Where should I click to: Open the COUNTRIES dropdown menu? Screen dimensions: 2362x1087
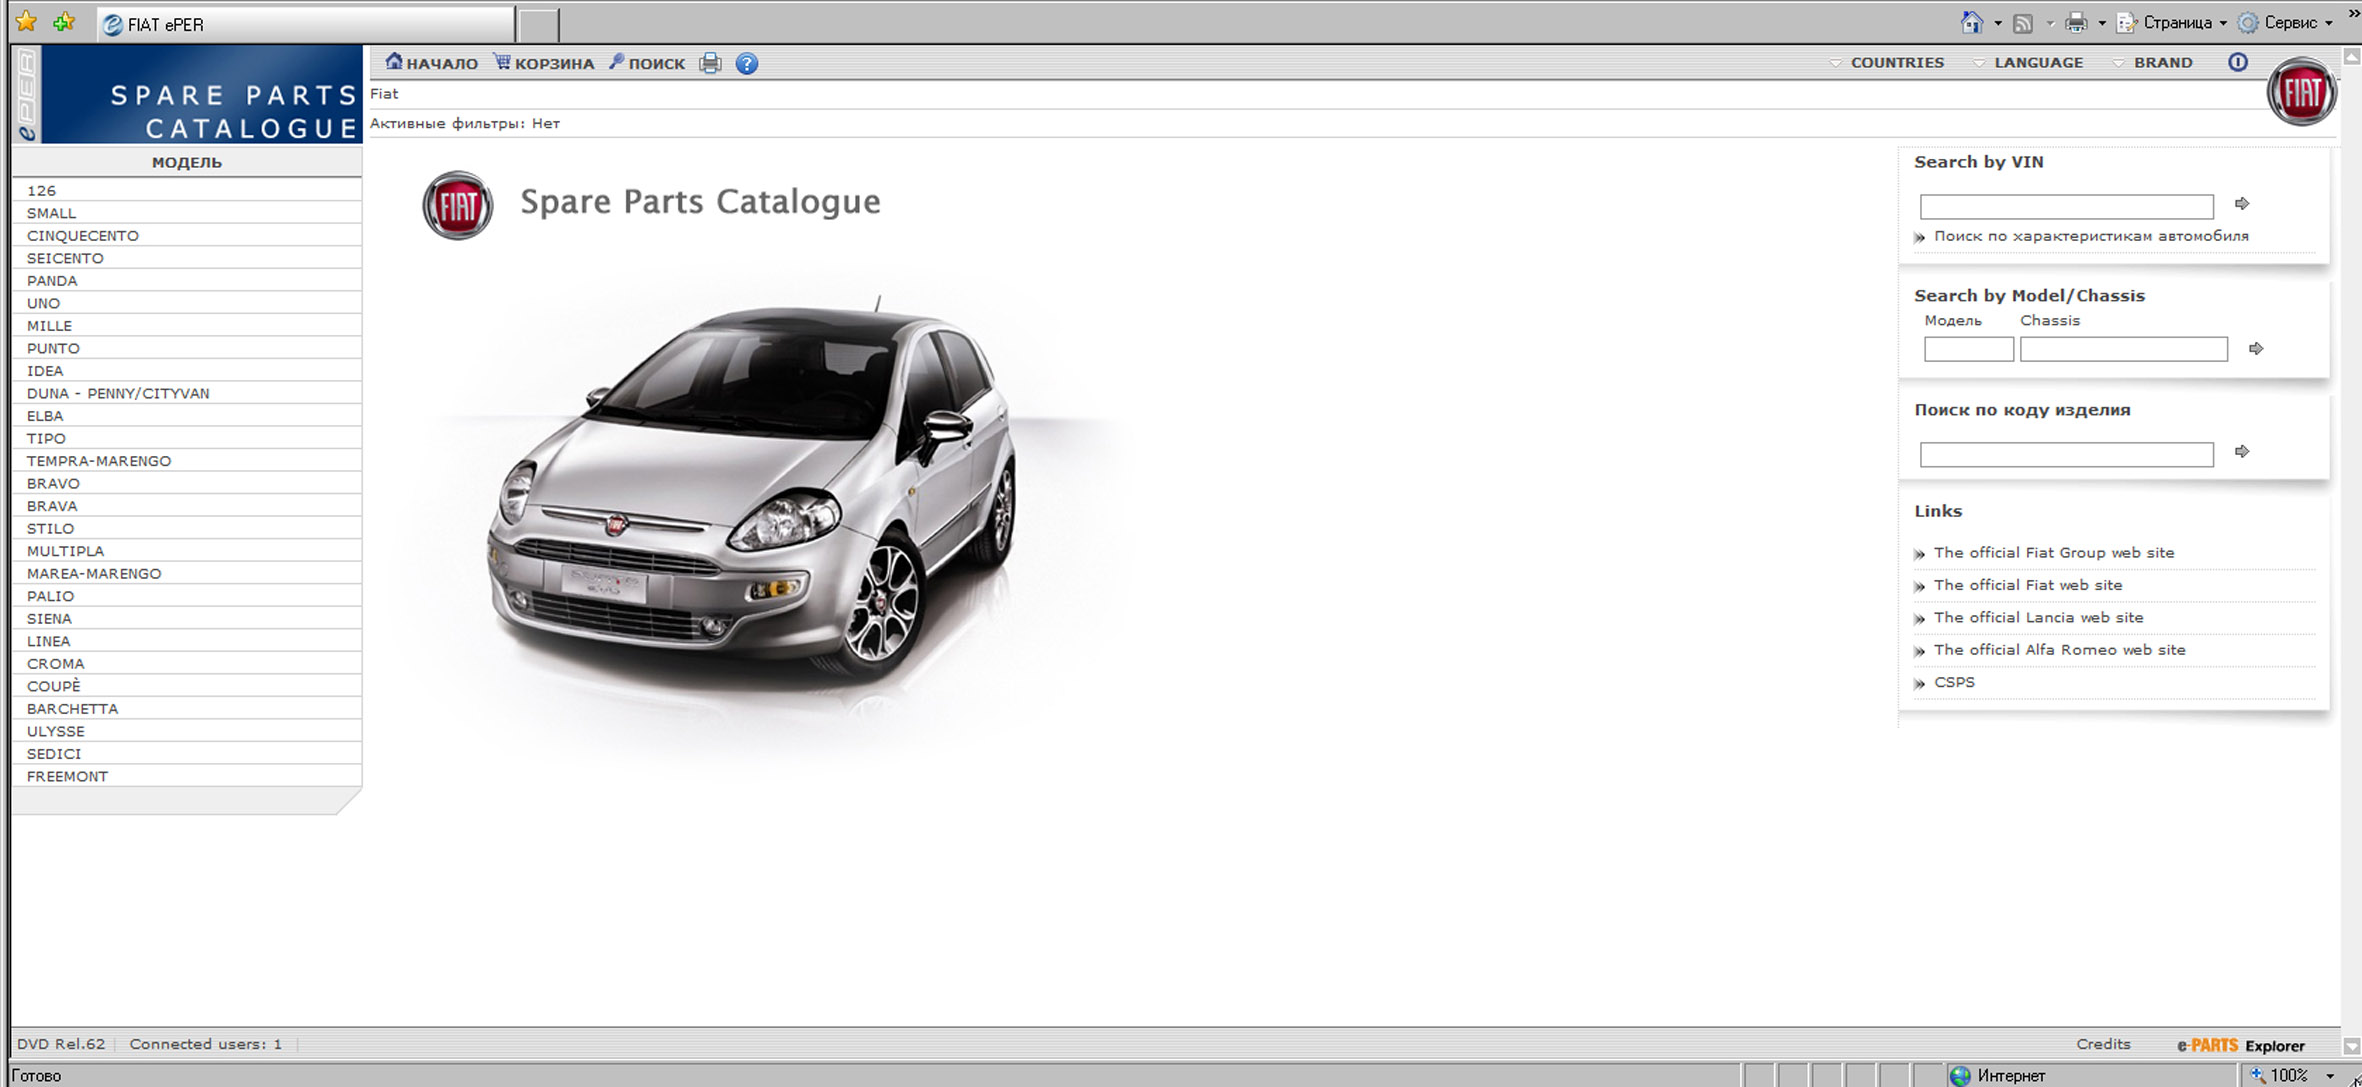[x=1896, y=62]
